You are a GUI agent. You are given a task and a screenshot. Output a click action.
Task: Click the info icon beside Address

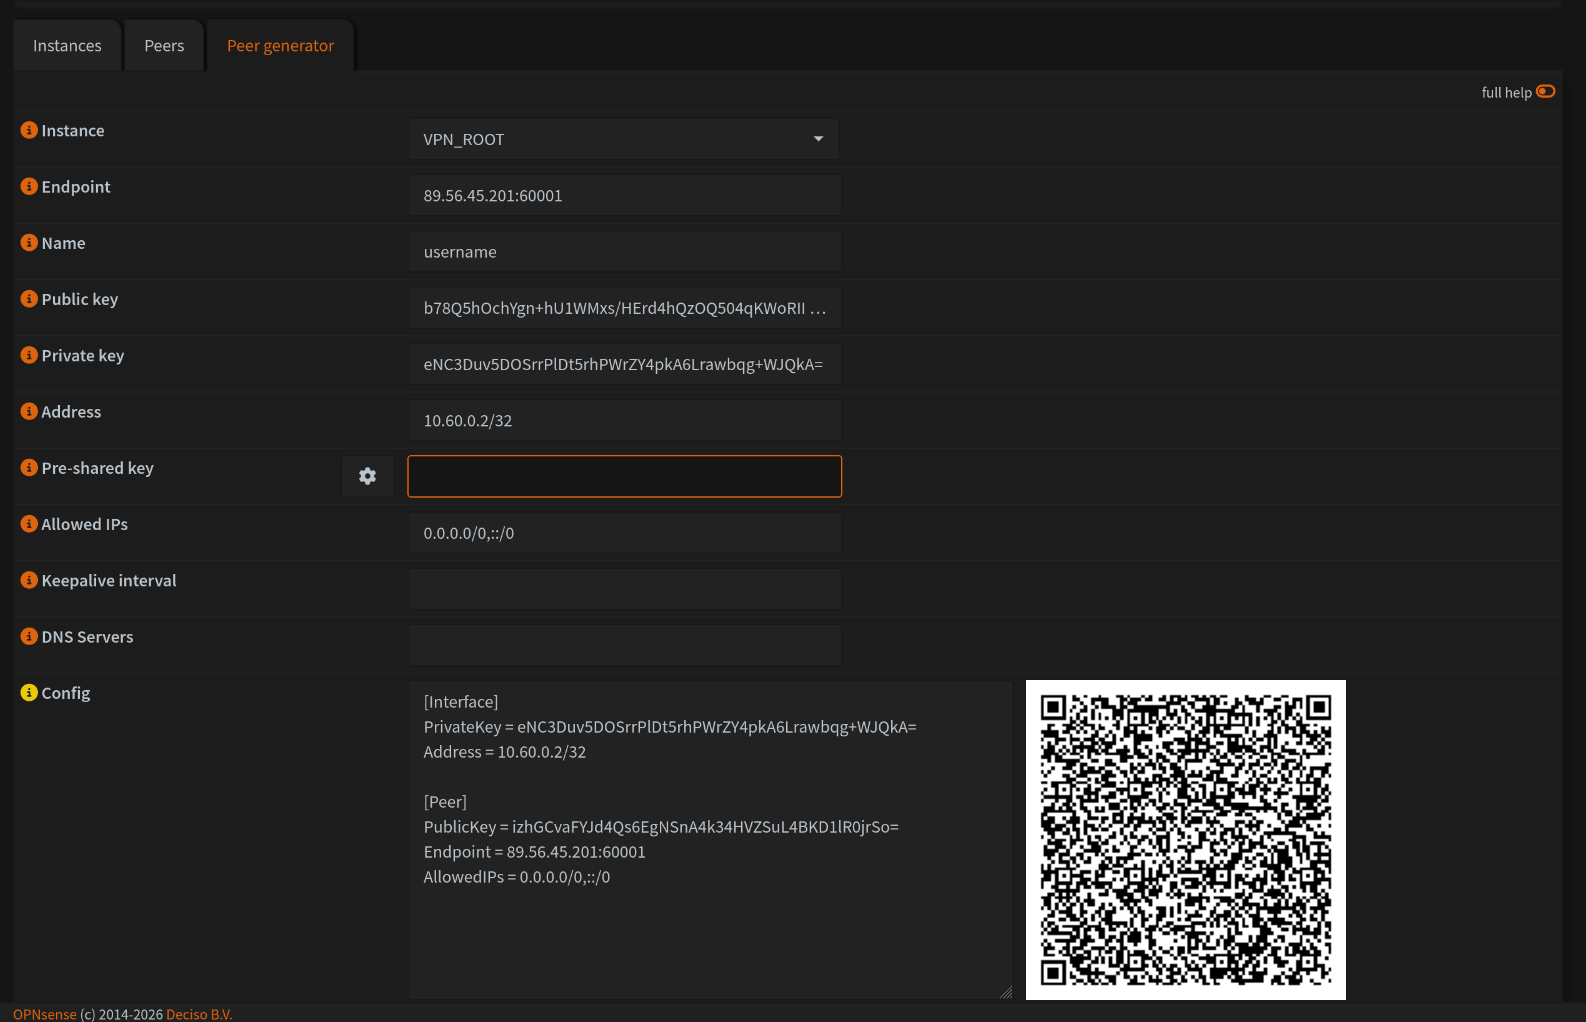point(29,411)
